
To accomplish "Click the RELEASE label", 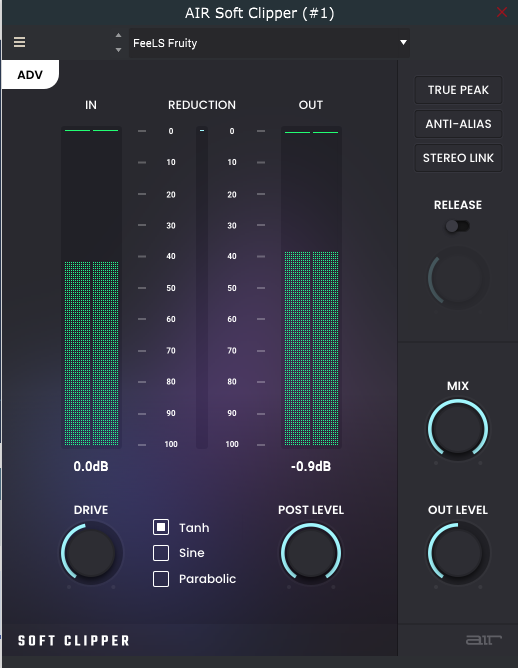I will point(458,205).
